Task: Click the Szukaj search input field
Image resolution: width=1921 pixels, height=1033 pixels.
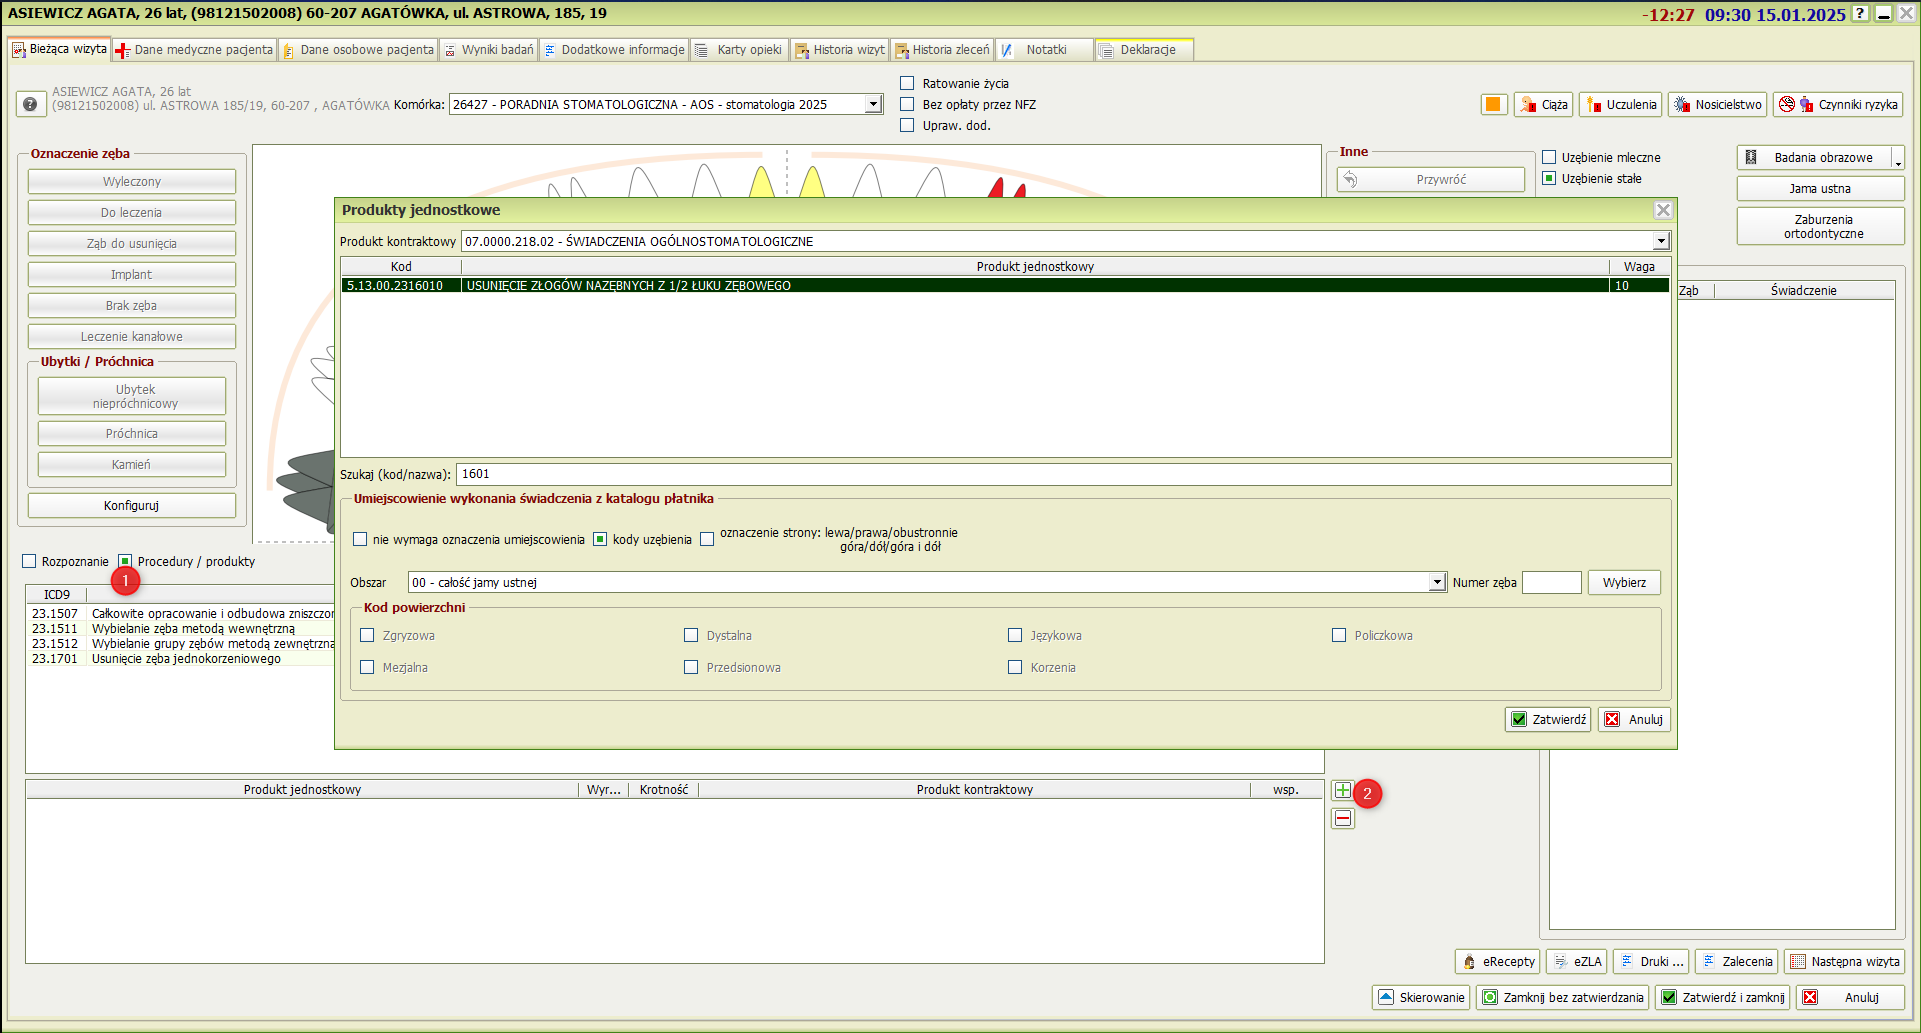Action: (x=1062, y=474)
